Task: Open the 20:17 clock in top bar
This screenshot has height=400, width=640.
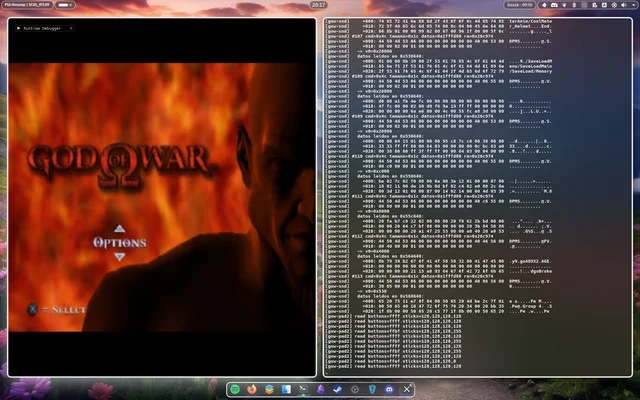Action: (x=318, y=5)
